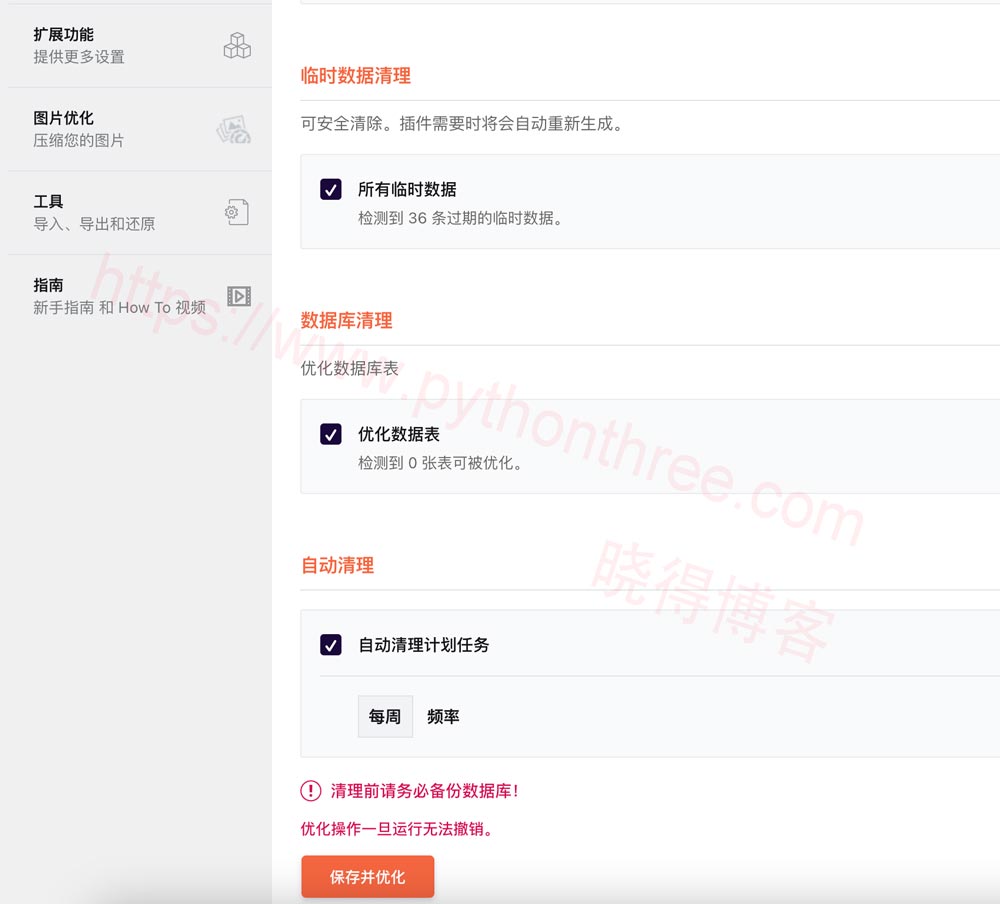Open the 指南 sidebar menu title
This screenshot has width=1000, height=904.
48,285
